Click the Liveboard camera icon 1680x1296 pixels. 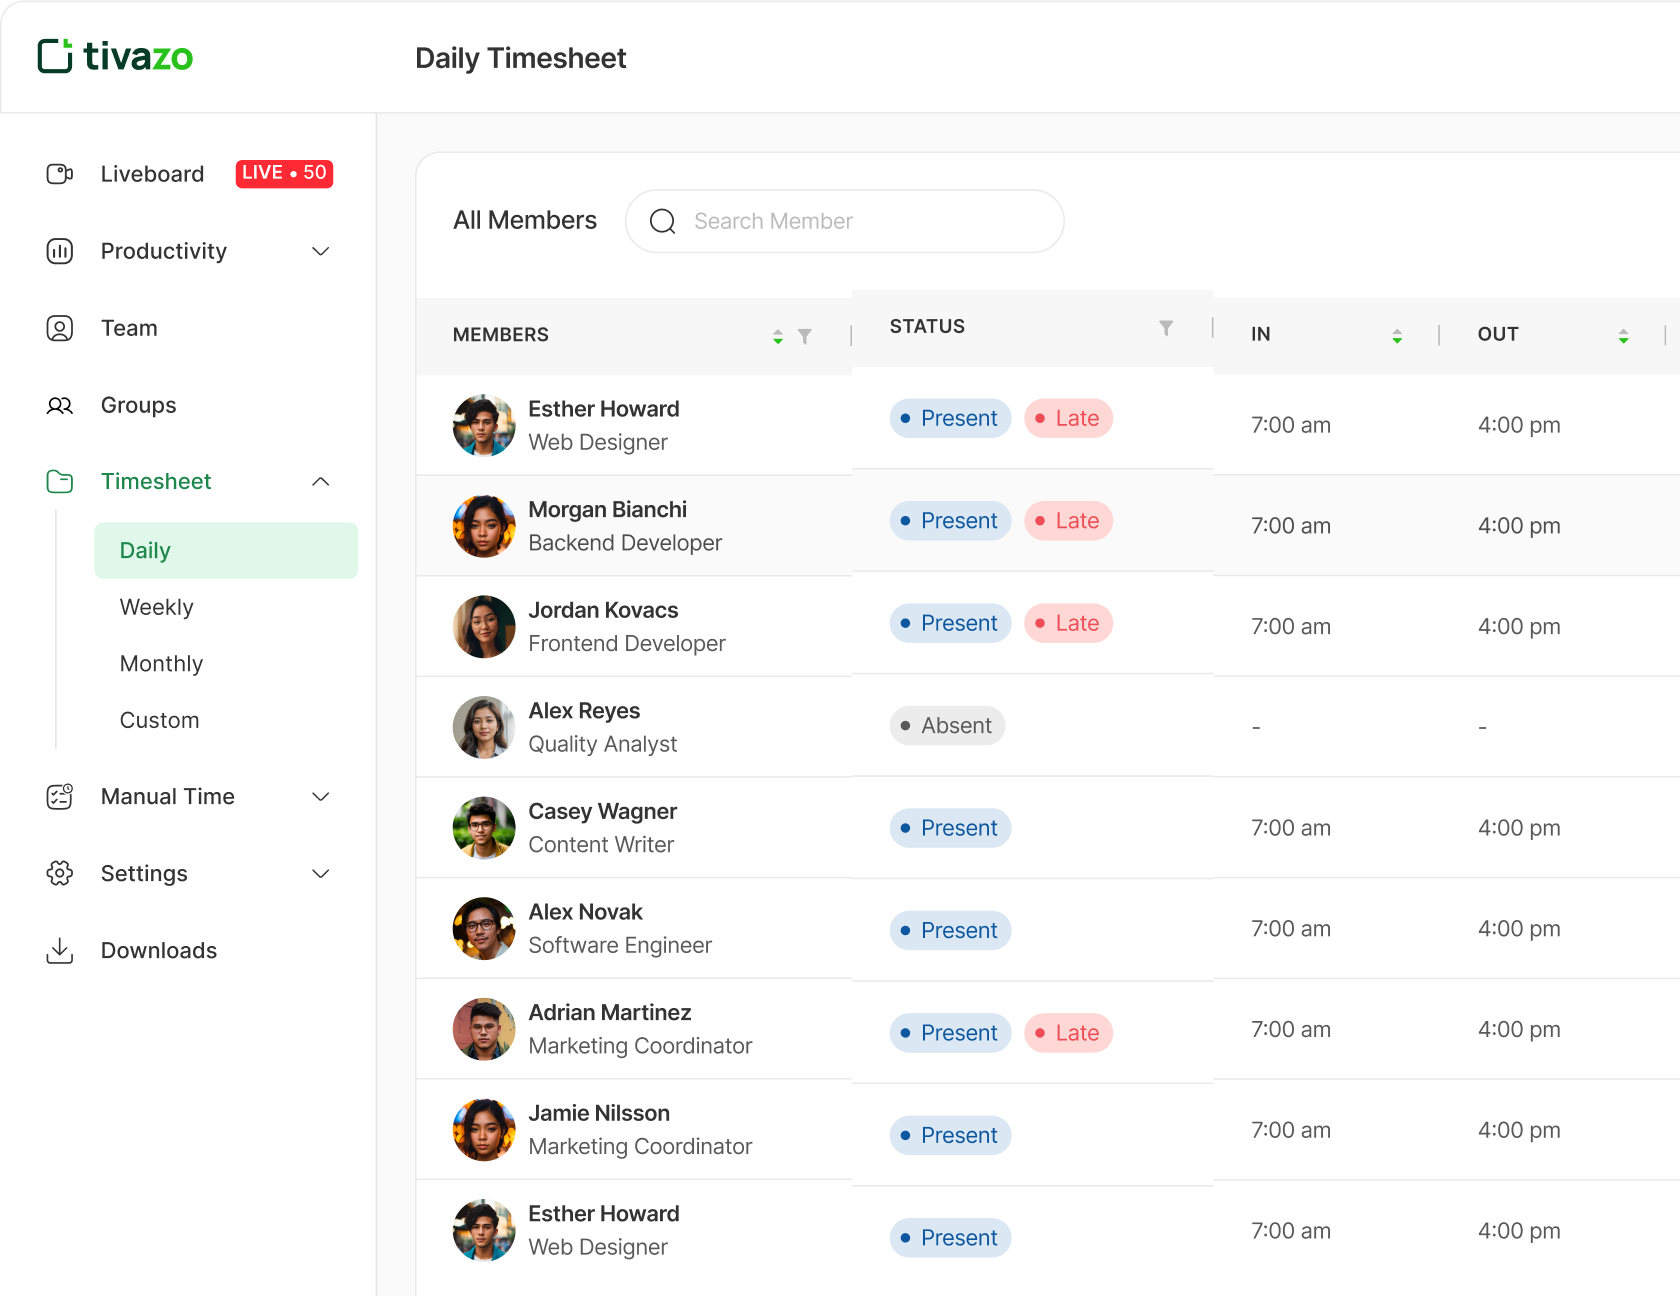[60, 174]
